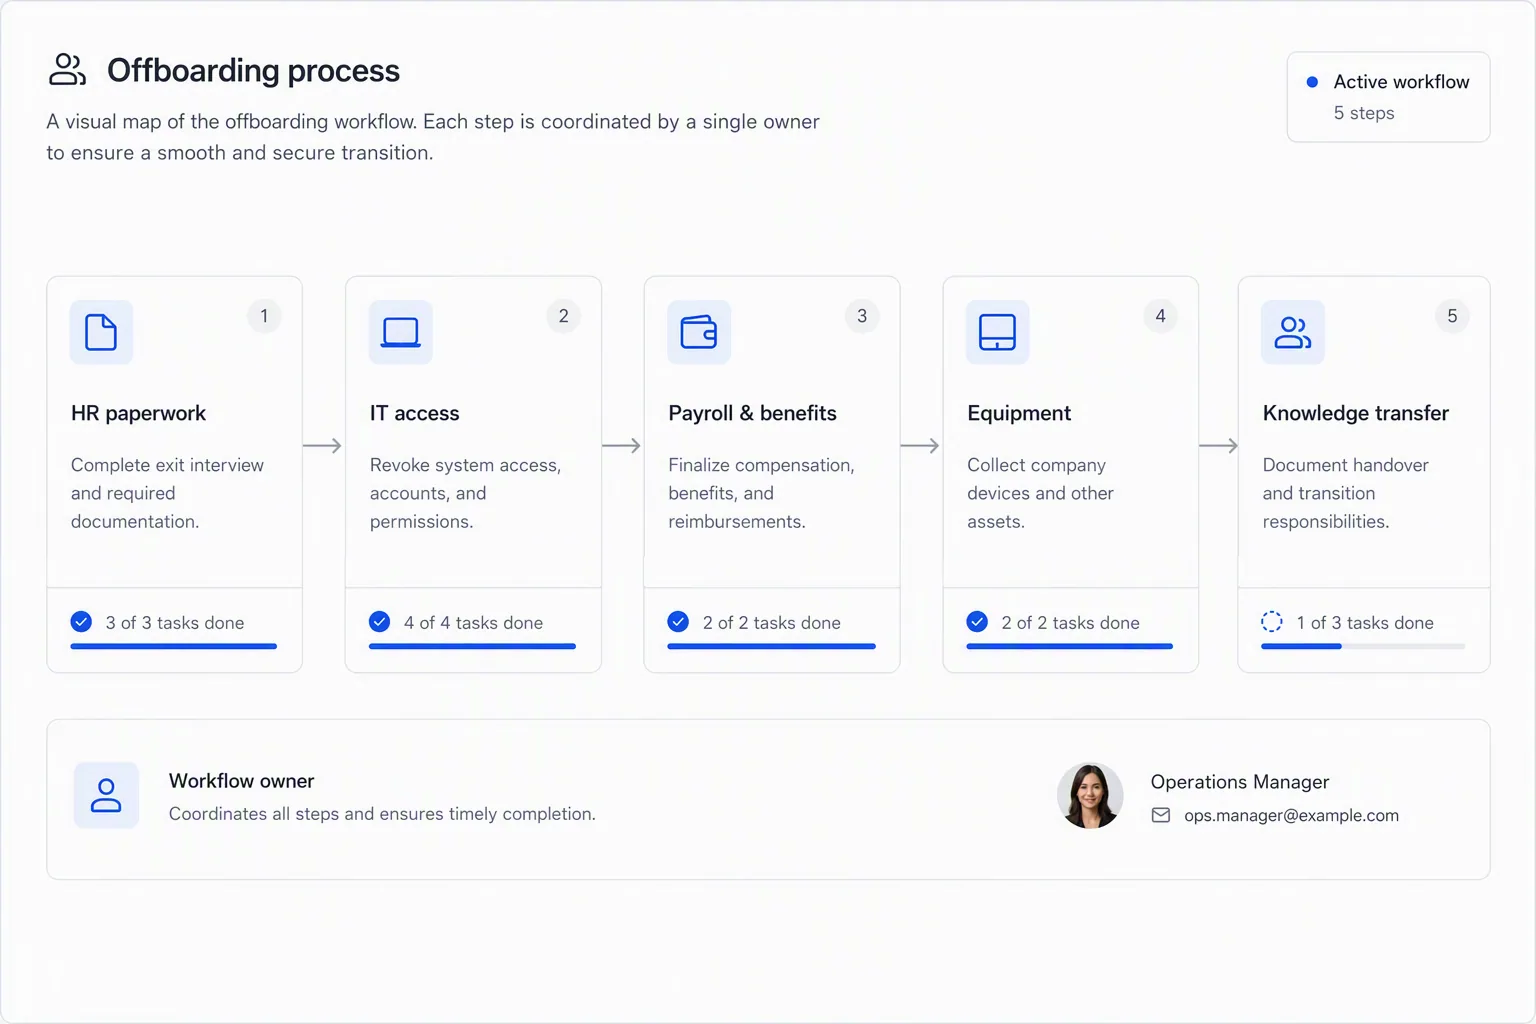The height and width of the screenshot is (1024, 1536).
Task: Click the Payroll & benefits progress bar
Action: tap(771, 647)
